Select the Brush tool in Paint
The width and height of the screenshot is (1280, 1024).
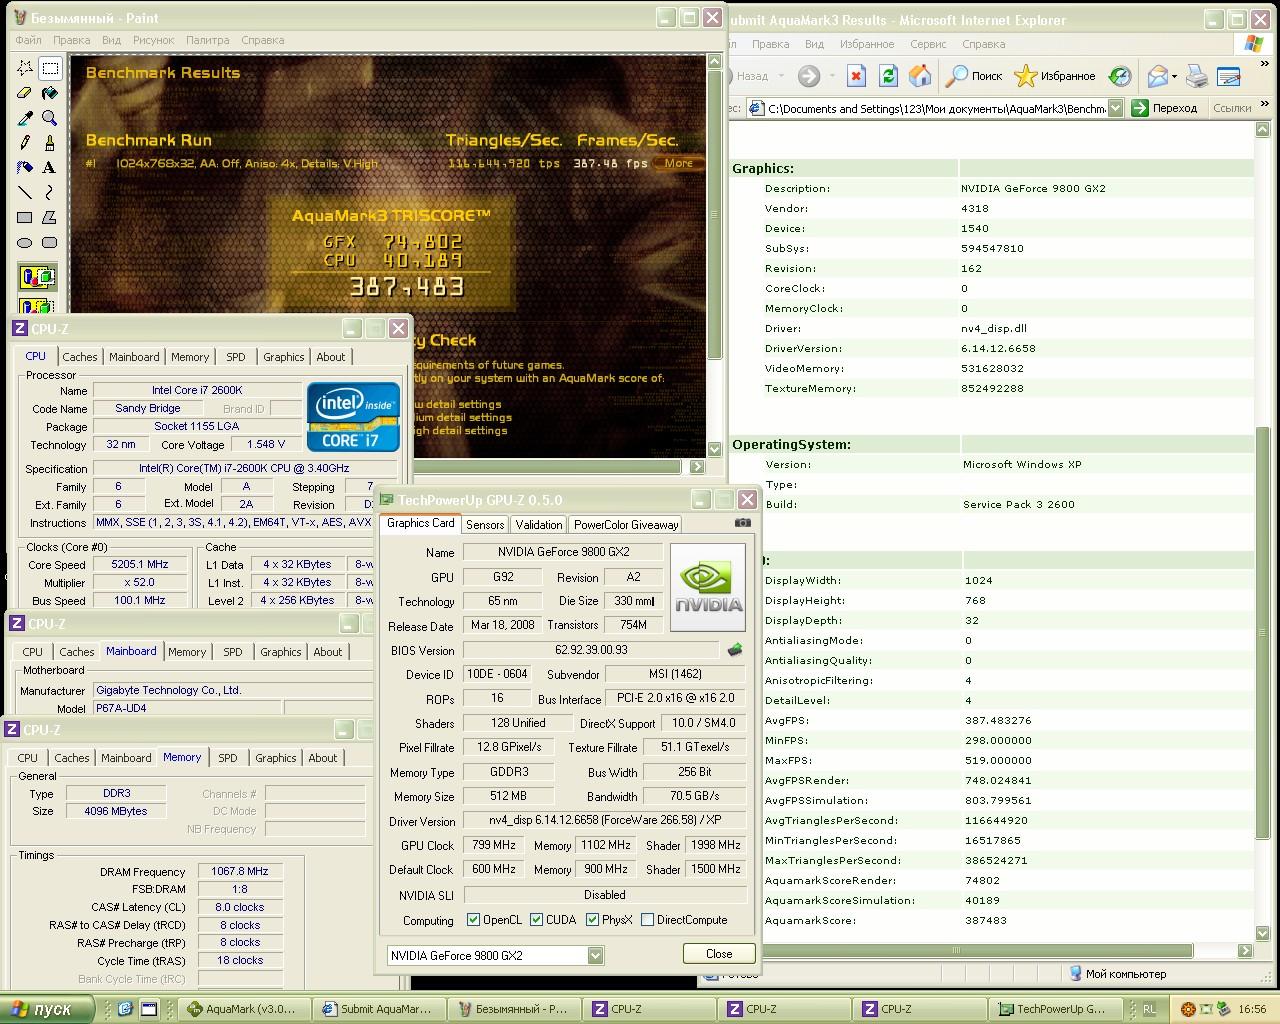point(50,143)
